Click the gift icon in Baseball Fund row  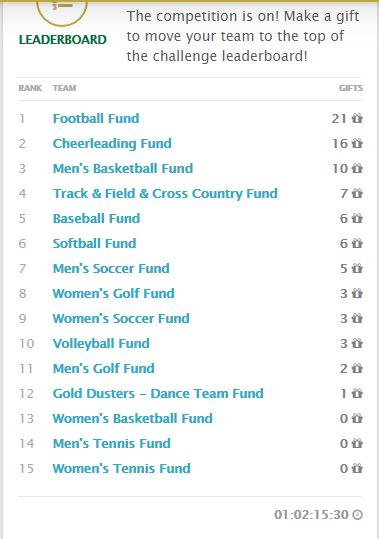click(x=357, y=218)
